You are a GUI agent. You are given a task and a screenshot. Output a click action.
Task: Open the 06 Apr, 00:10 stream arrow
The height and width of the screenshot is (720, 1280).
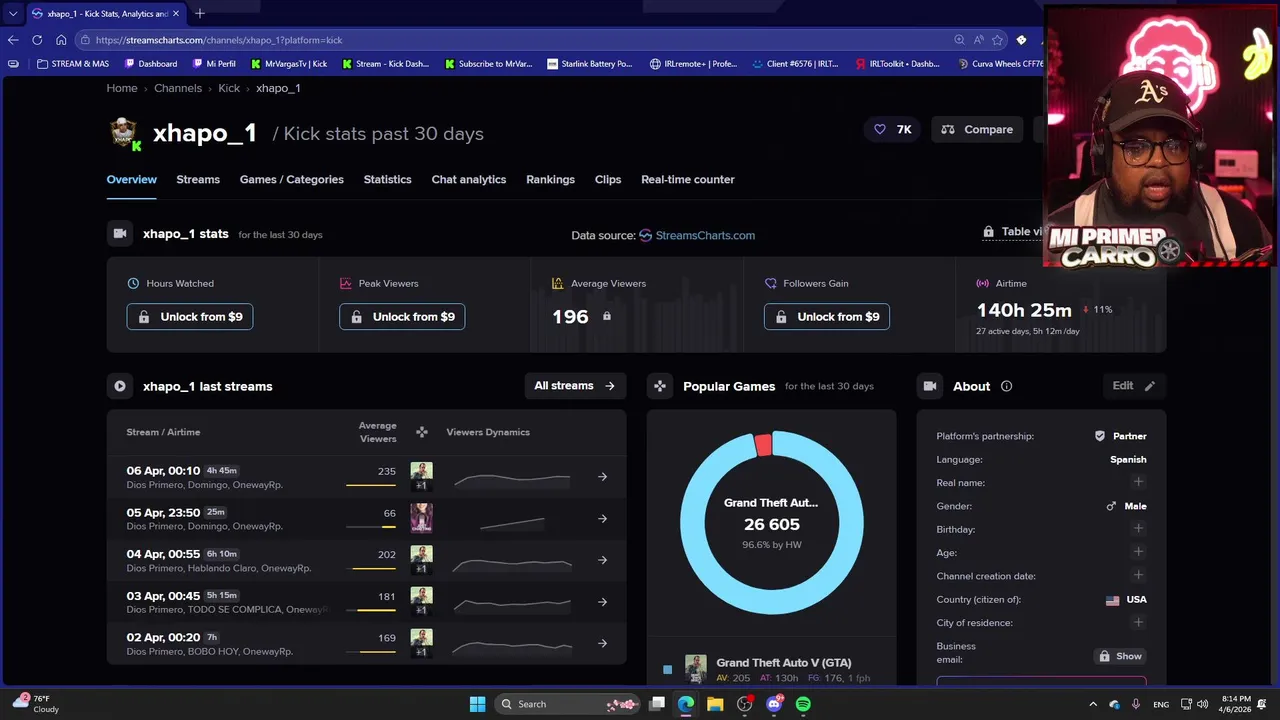(602, 477)
